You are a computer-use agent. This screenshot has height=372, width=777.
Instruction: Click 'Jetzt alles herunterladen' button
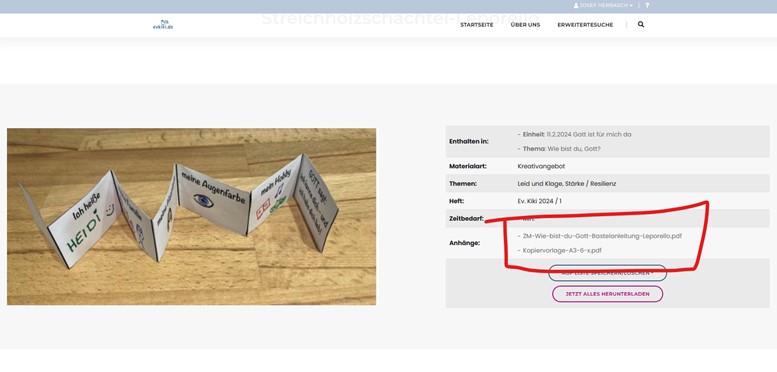pyautogui.click(x=608, y=294)
